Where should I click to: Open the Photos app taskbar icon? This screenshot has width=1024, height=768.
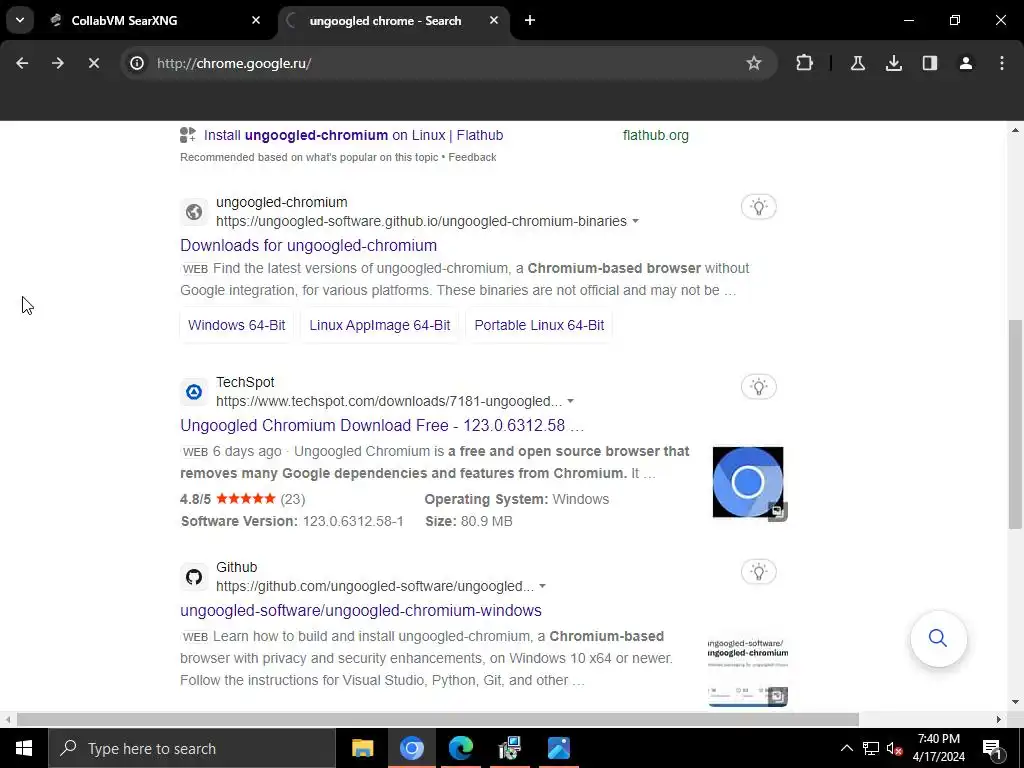[x=559, y=748]
